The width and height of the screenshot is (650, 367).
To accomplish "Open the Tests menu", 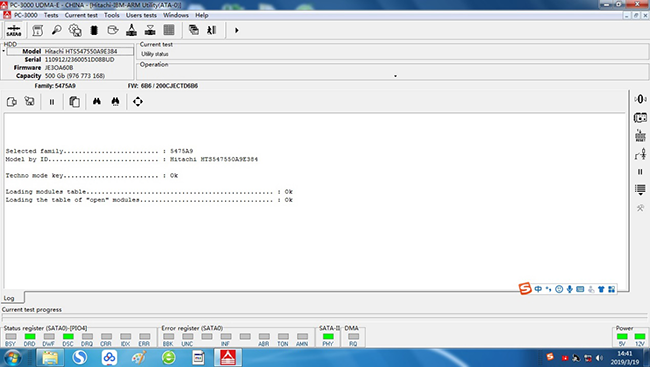I will point(51,15).
